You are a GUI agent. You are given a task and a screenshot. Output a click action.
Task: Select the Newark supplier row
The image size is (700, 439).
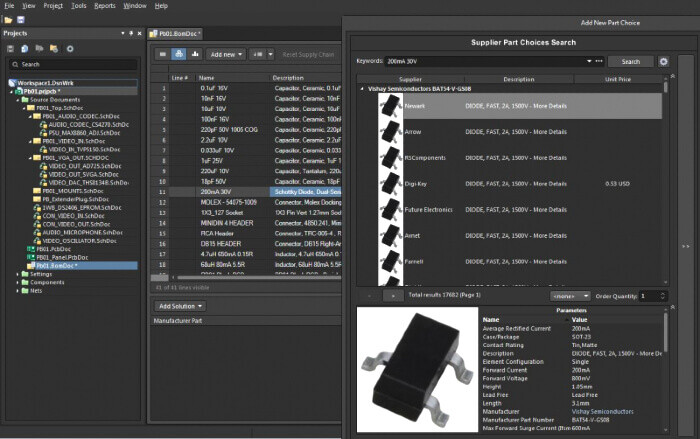tap(520, 106)
